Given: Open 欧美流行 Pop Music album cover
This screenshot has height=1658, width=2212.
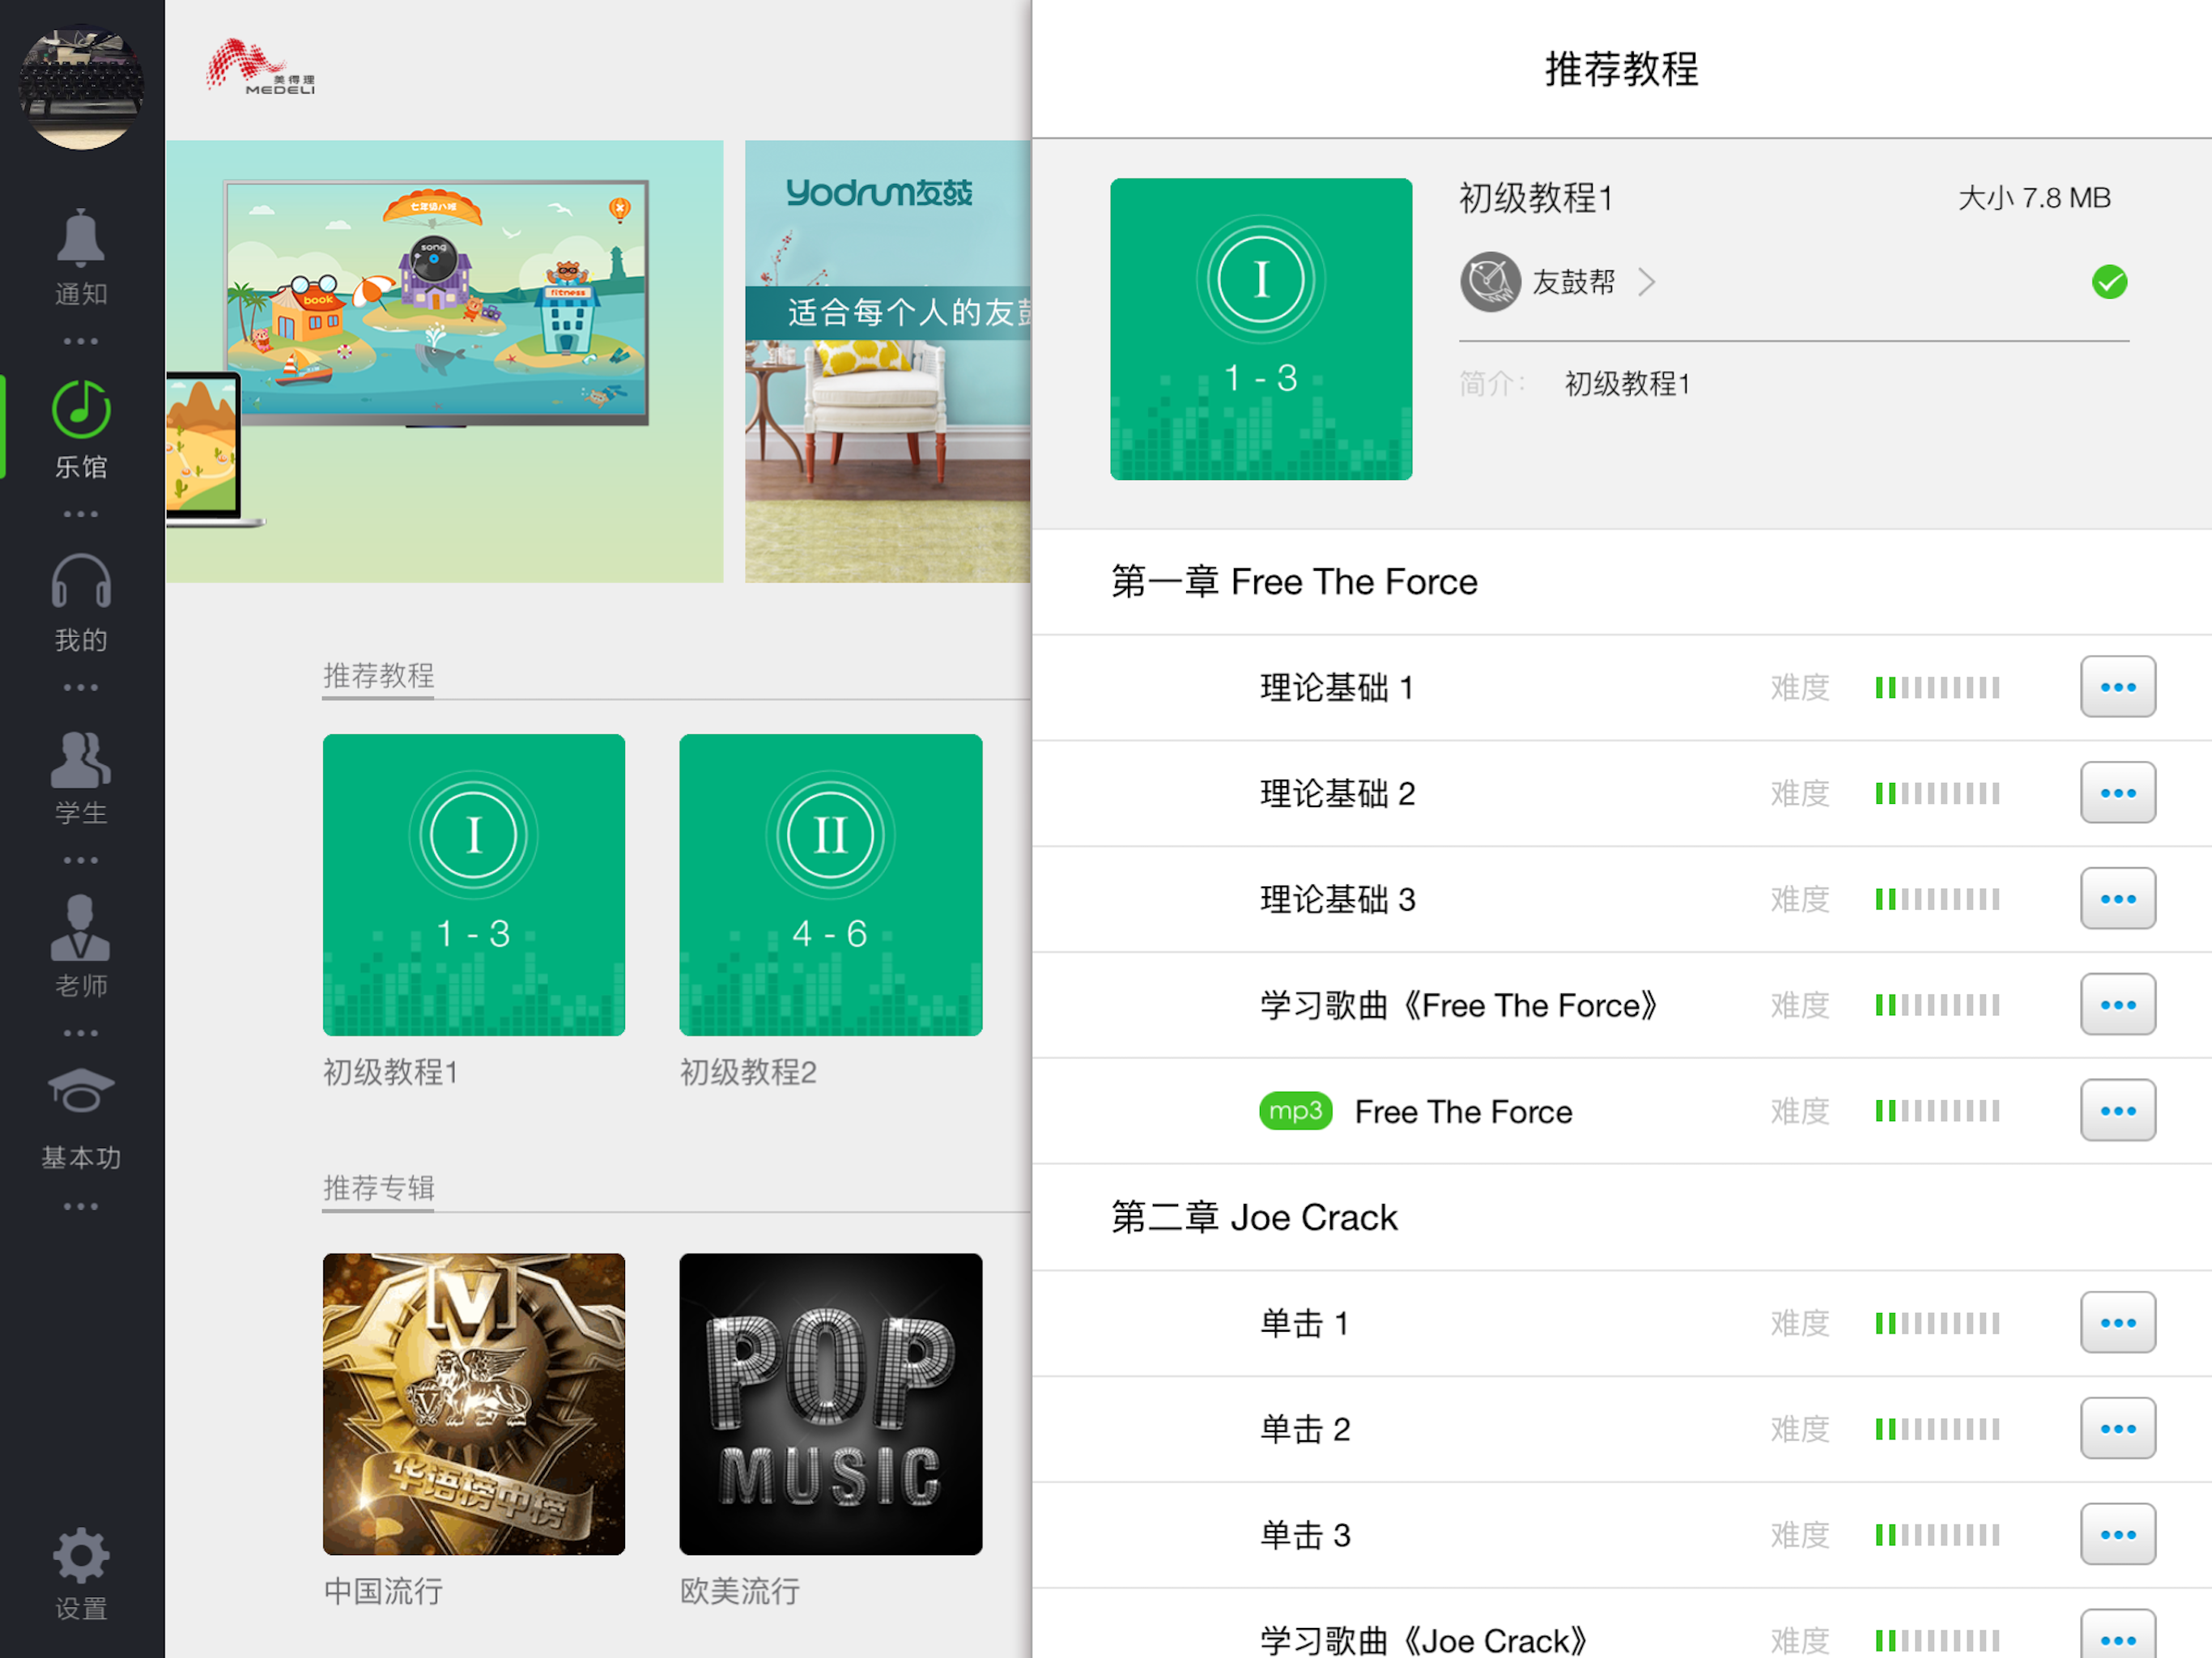Looking at the screenshot, I should coord(831,1404).
